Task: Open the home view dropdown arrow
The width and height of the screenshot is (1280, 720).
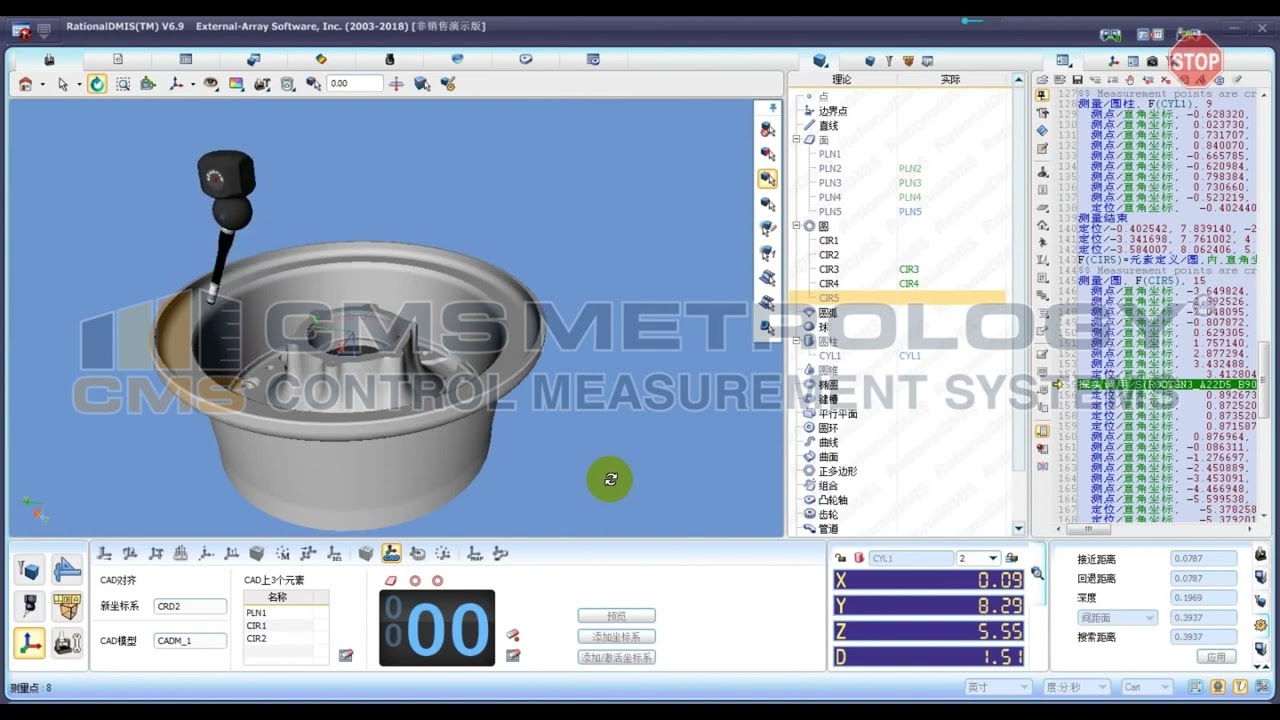Action: point(41,85)
